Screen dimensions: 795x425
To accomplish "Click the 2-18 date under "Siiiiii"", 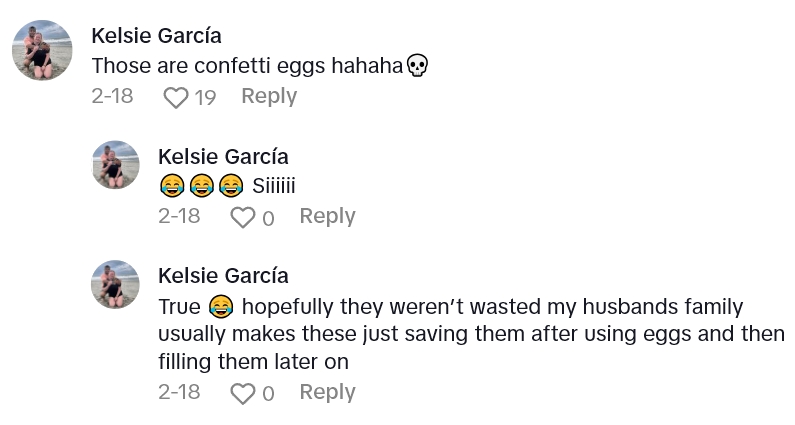I will click(x=179, y=216).
